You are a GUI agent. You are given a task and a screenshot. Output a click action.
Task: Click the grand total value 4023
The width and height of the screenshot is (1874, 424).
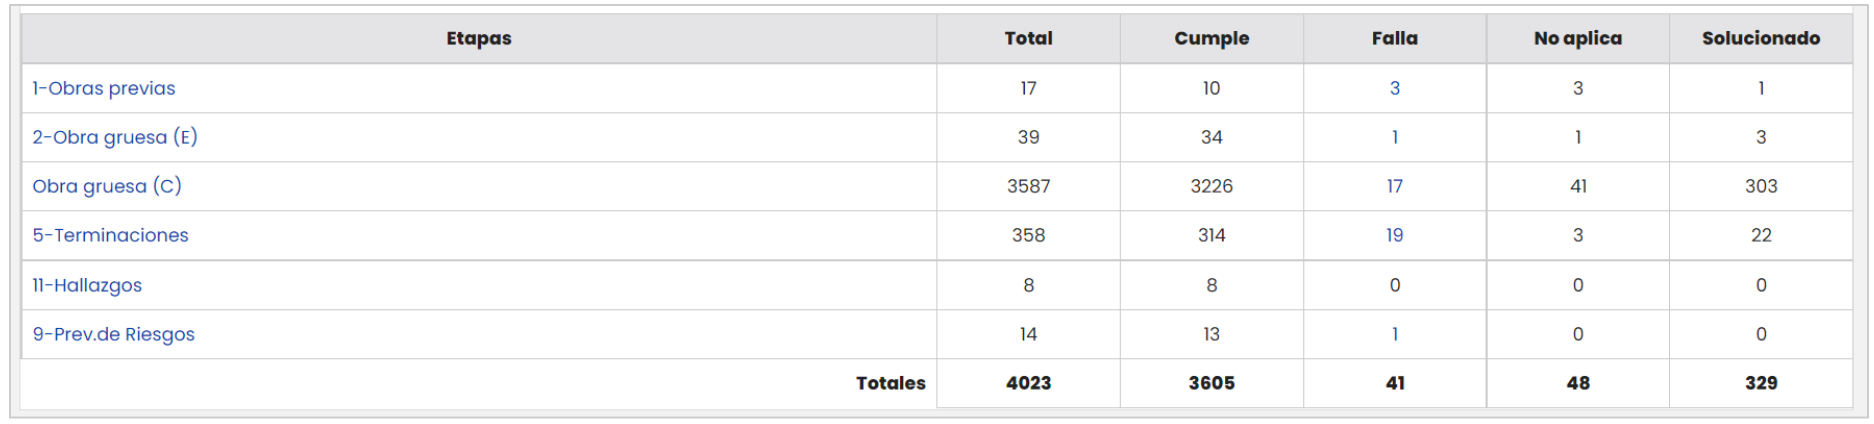[x=1028, y=383]
